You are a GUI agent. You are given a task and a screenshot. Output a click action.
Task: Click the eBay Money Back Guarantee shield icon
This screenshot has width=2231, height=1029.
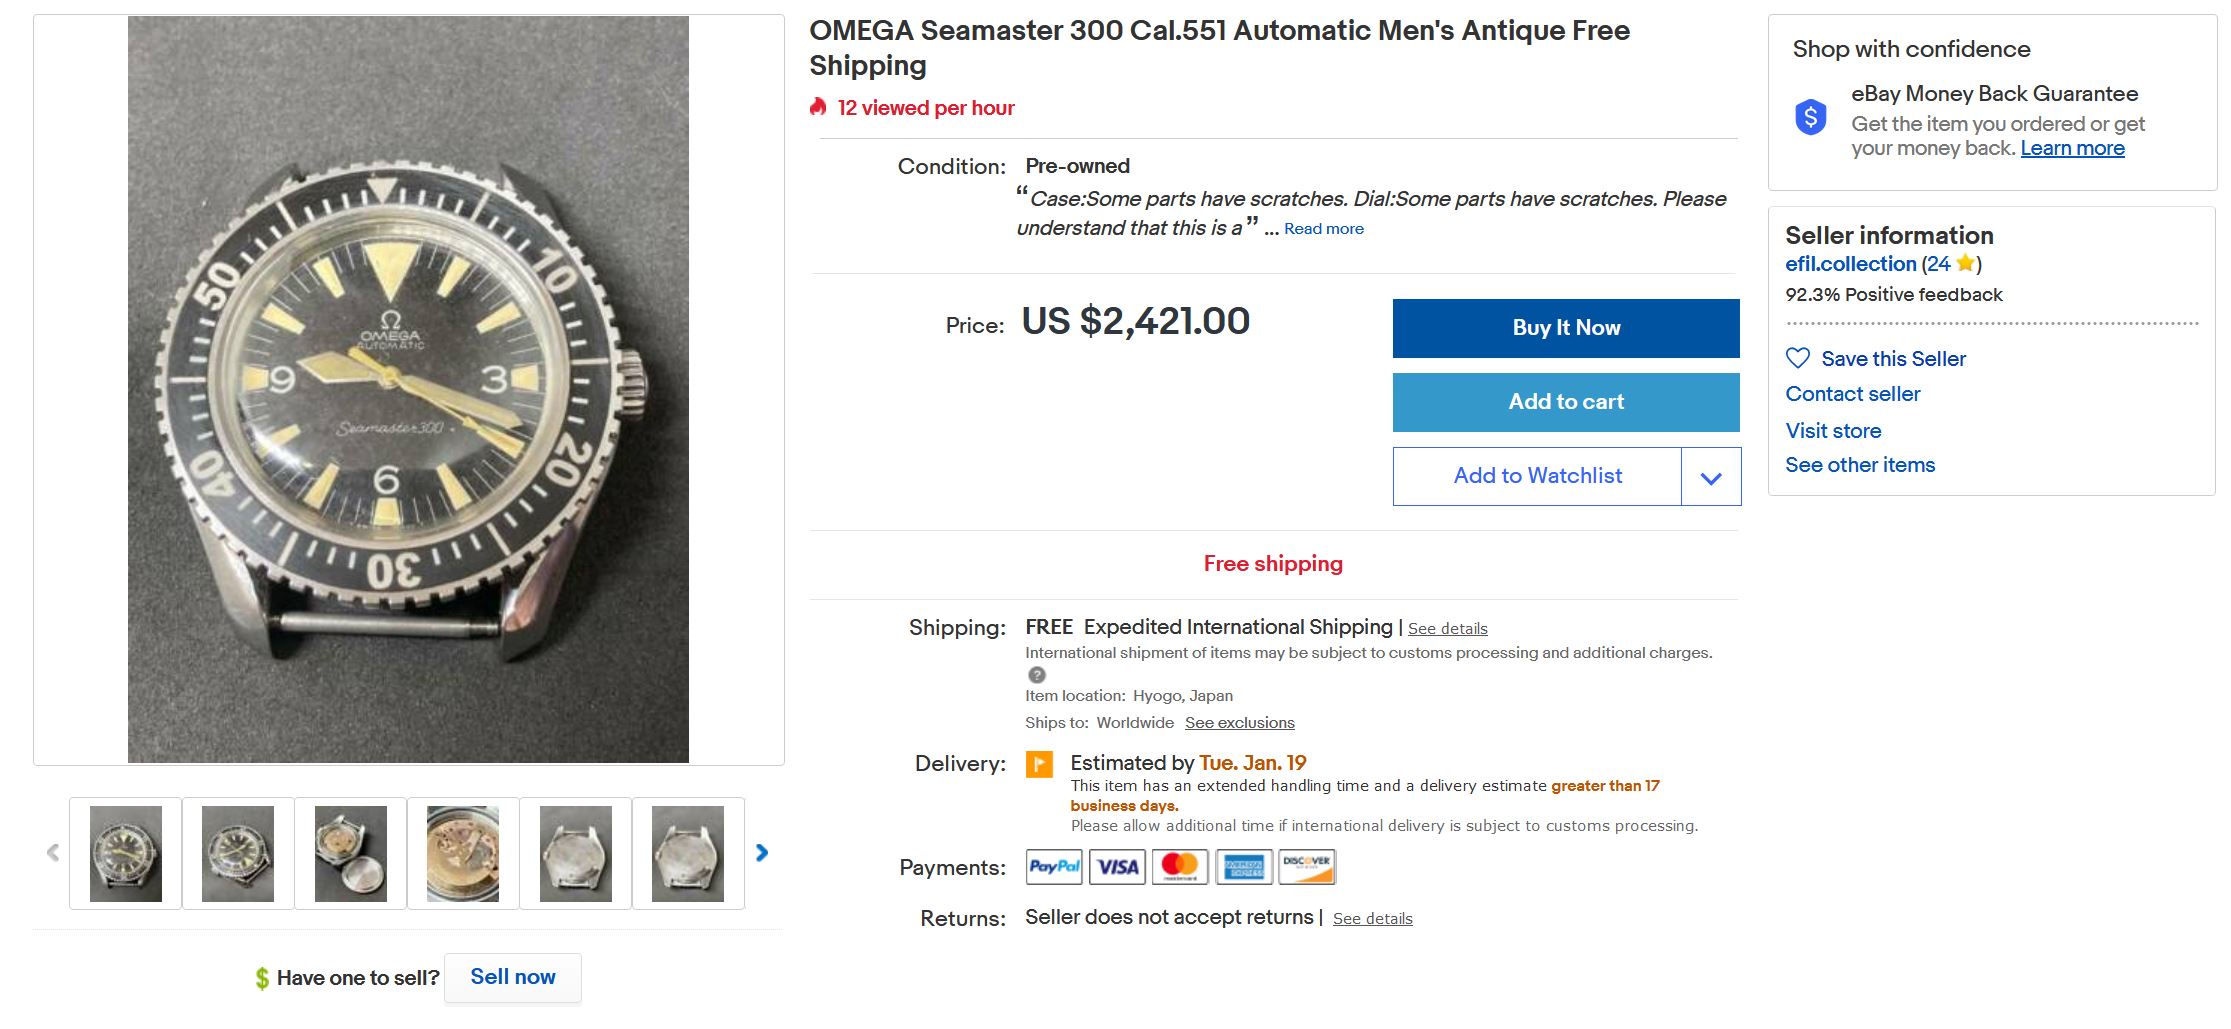1810,118
